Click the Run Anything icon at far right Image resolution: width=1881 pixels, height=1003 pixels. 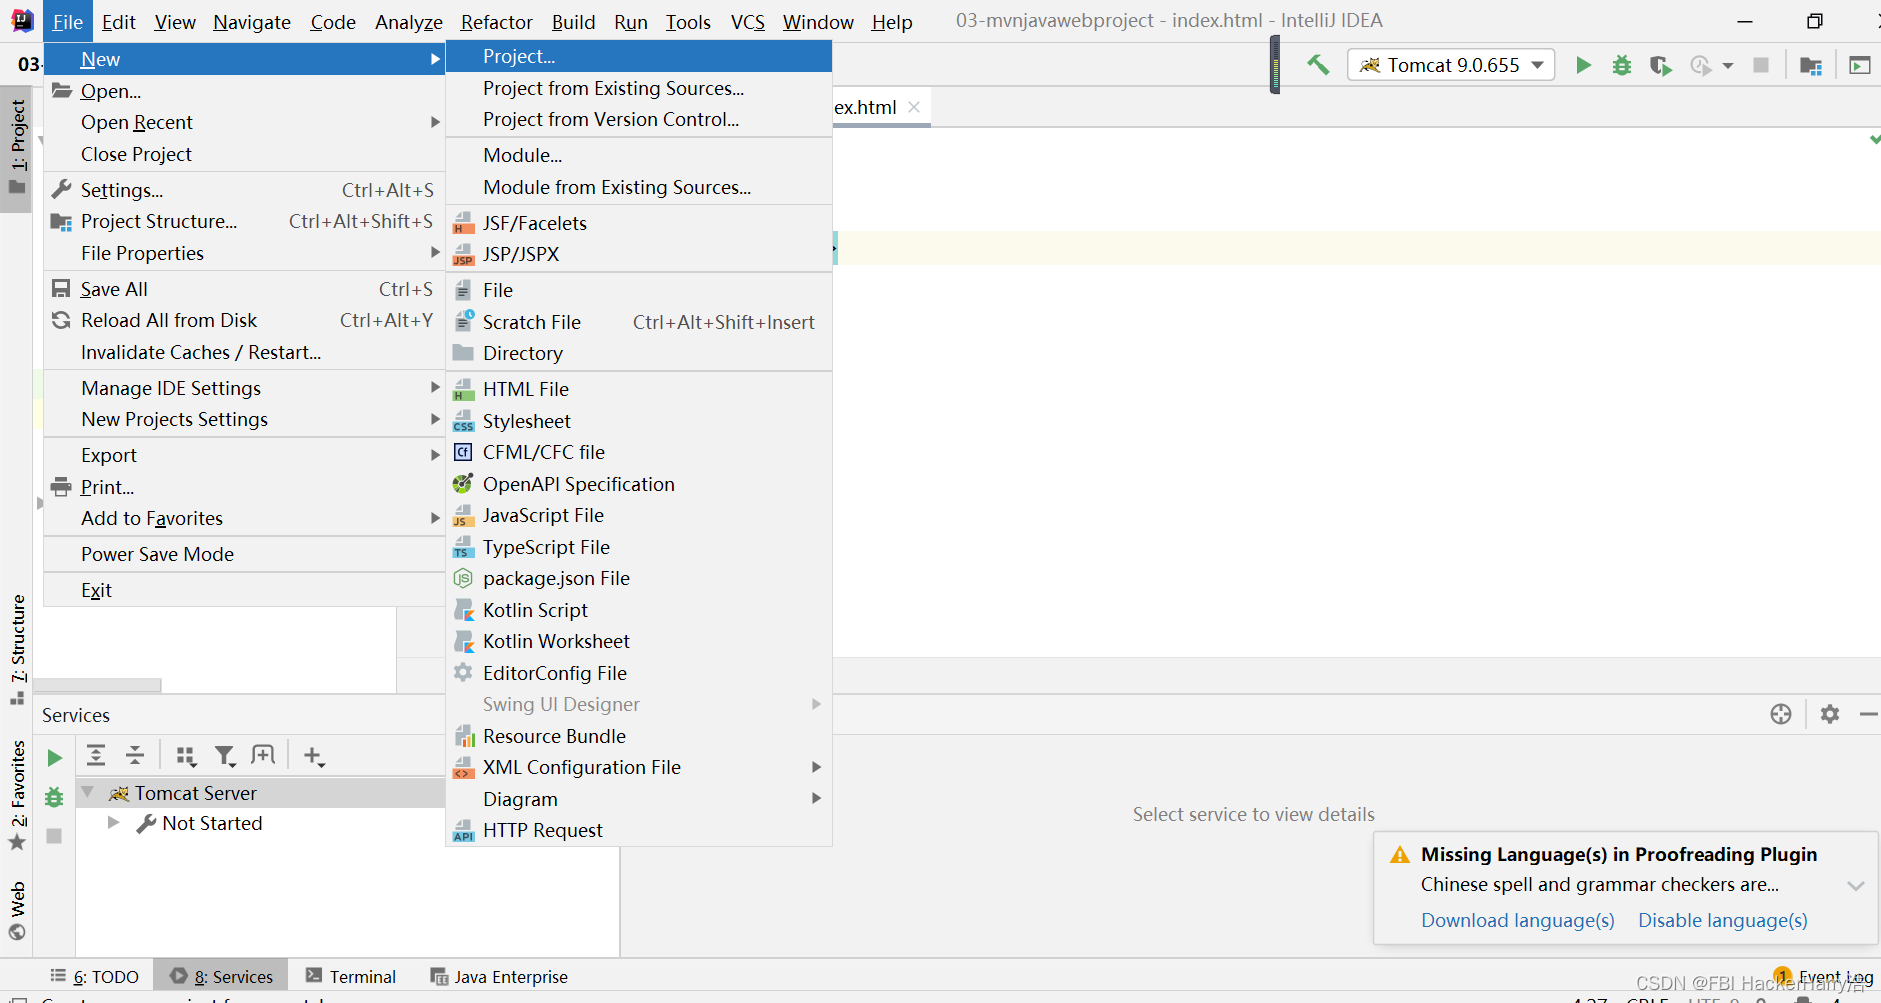click(x=1860, y=66)
